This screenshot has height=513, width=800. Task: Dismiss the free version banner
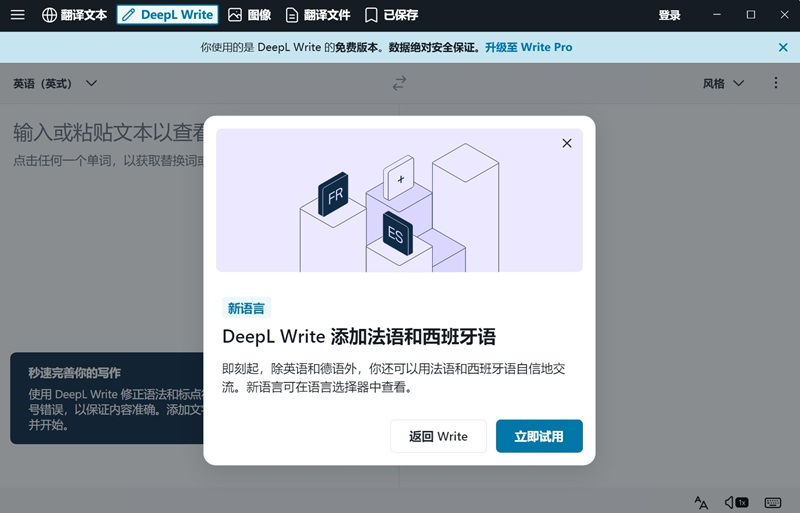[783, 47]
